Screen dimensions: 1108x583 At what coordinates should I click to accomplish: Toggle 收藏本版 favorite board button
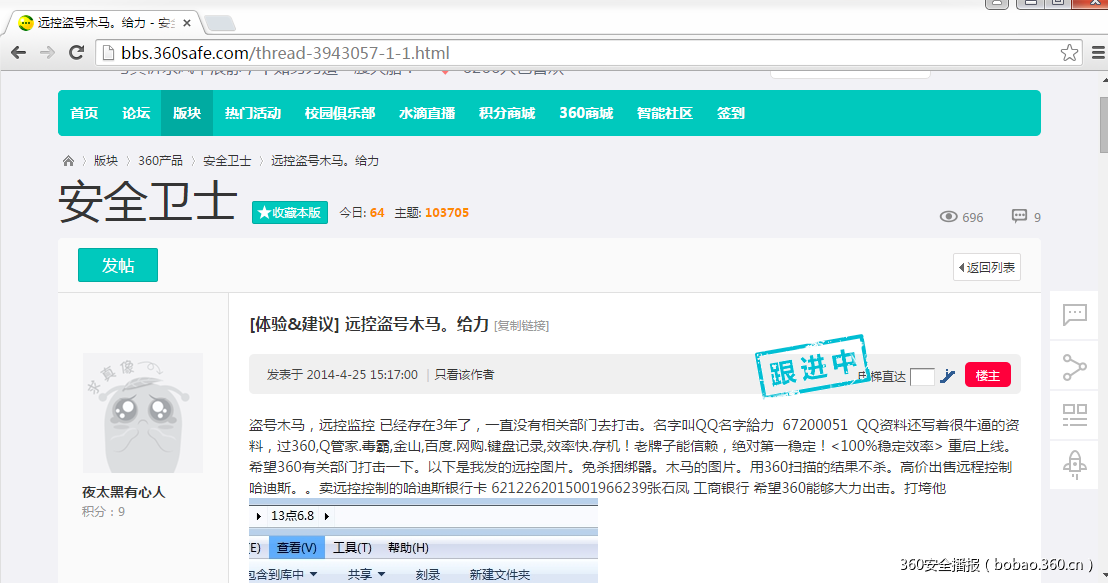(x=290, y=212)
